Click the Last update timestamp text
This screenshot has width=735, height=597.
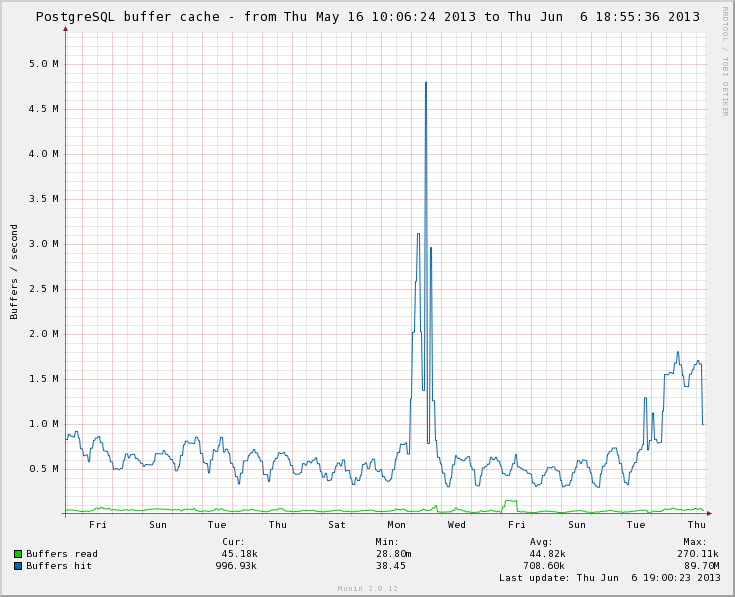click(610, 577)
